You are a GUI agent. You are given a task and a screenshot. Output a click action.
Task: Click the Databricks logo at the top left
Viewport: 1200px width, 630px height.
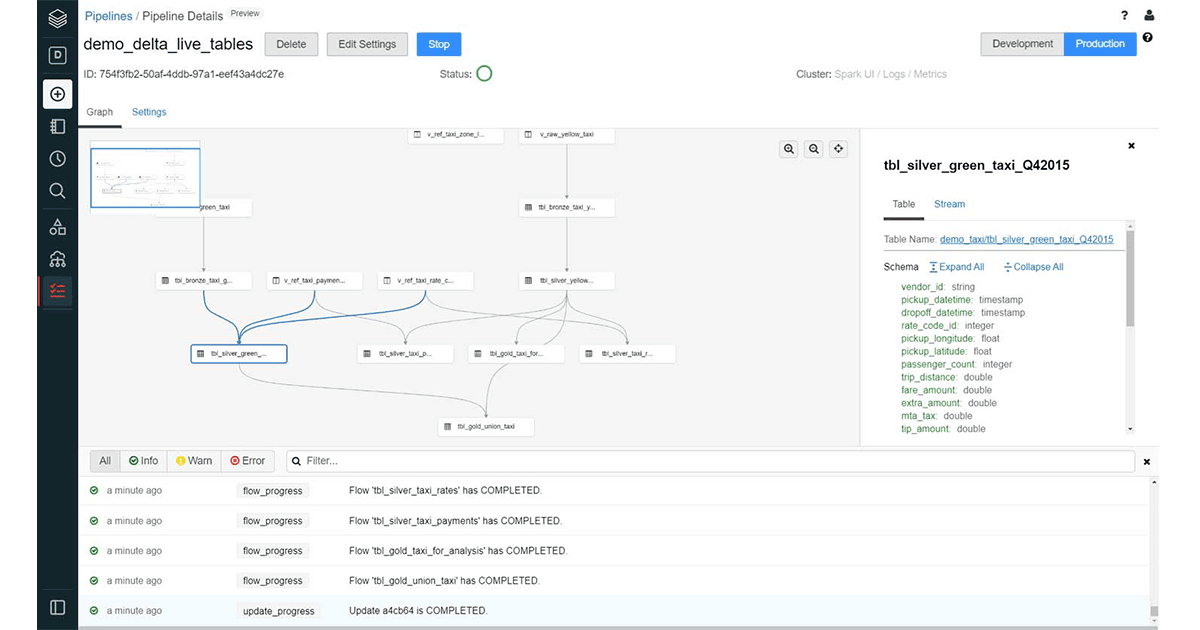[x=57, y=17]
